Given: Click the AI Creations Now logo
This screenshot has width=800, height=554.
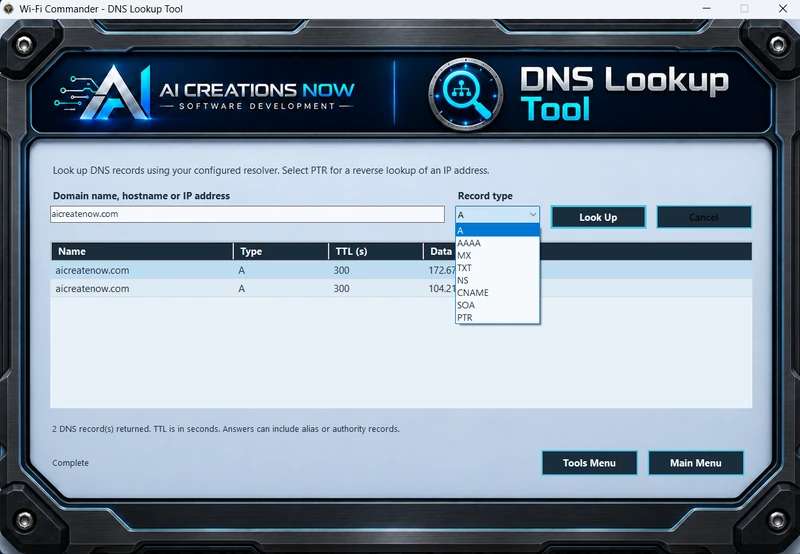Looking at the screenshot, I should pyautogui.click(x=205, y=93).
